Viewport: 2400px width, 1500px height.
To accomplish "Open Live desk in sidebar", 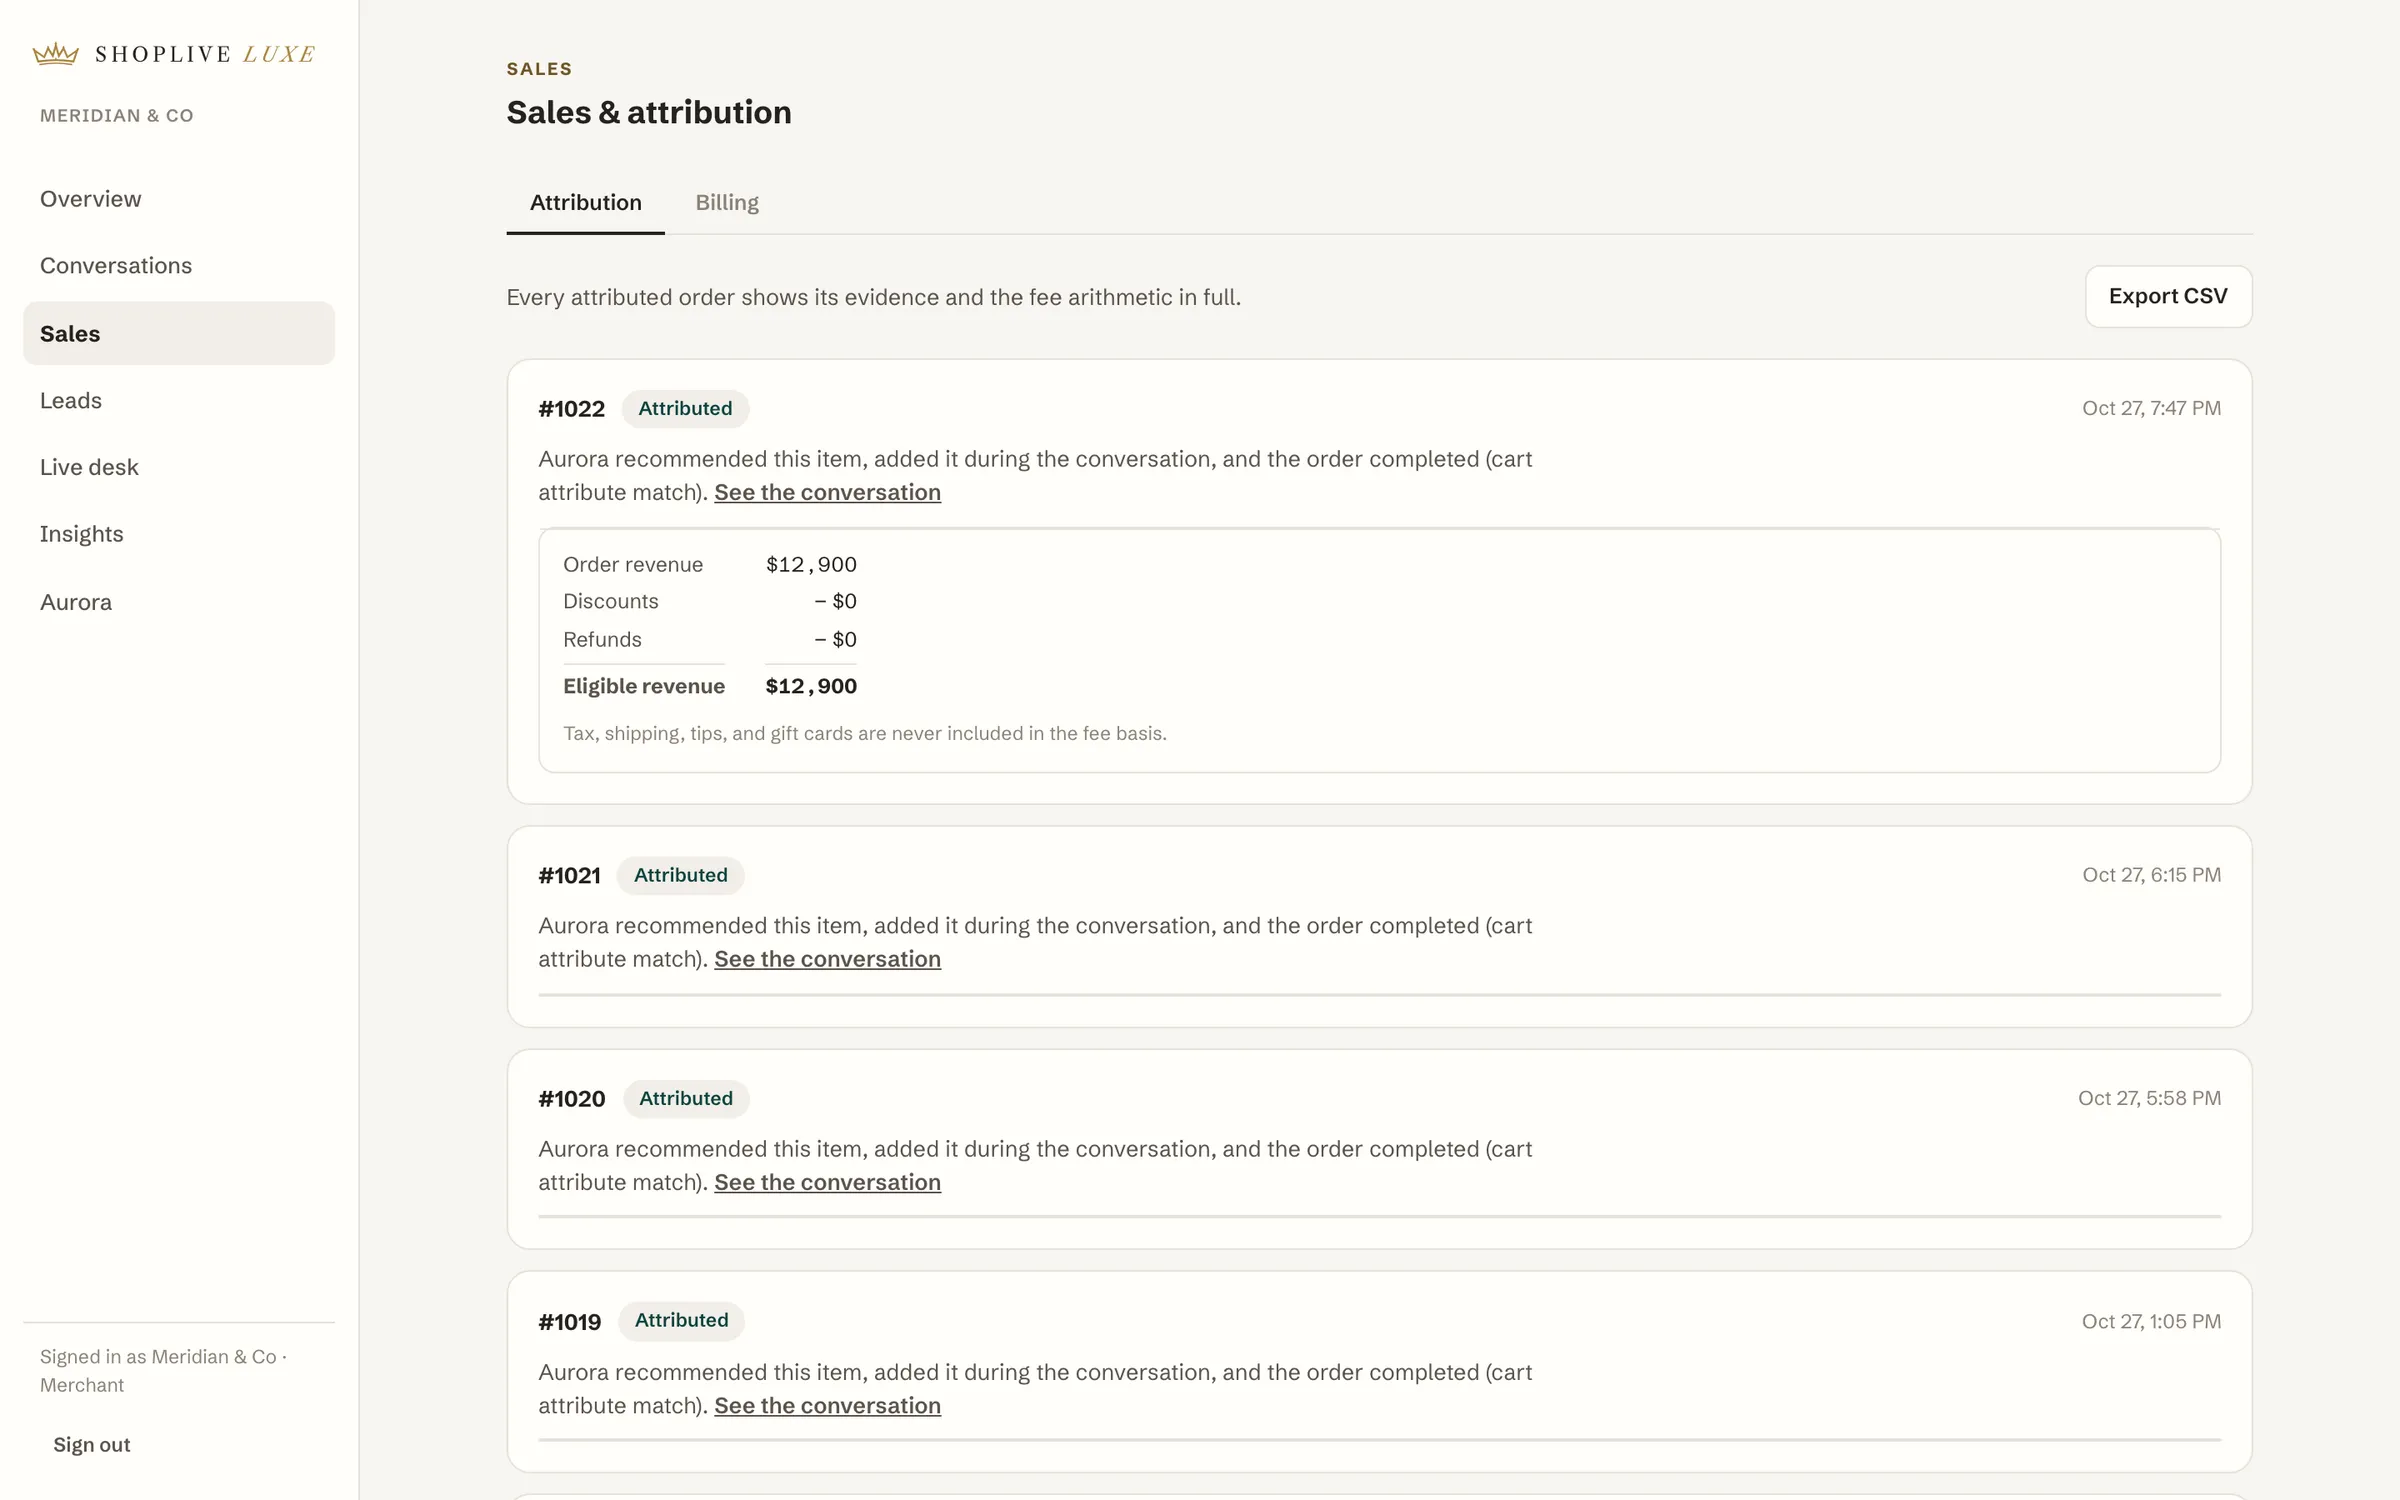I will (89, 468).
